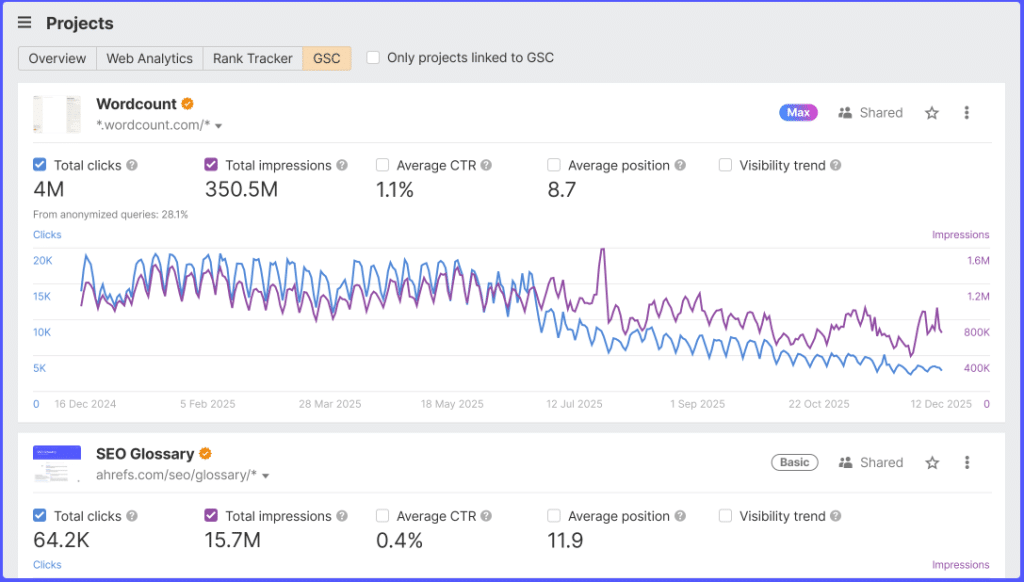1024x582 pixels.
Task: Open the SEO Glossary project thumbnail
Action: click(x=57, y=463)
